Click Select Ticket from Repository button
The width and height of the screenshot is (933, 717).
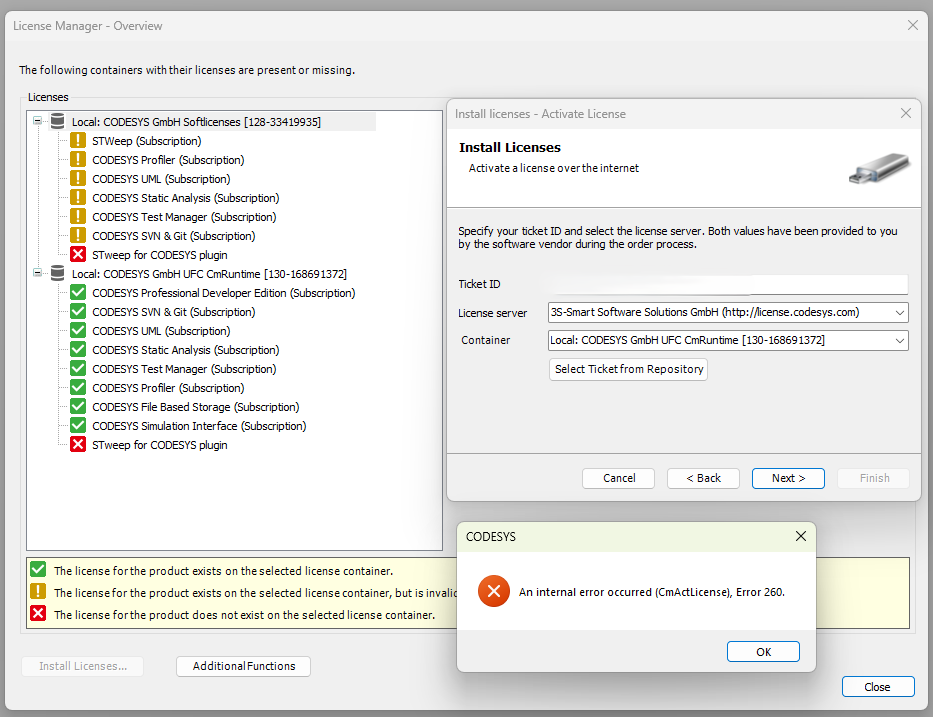pos(628,370)
